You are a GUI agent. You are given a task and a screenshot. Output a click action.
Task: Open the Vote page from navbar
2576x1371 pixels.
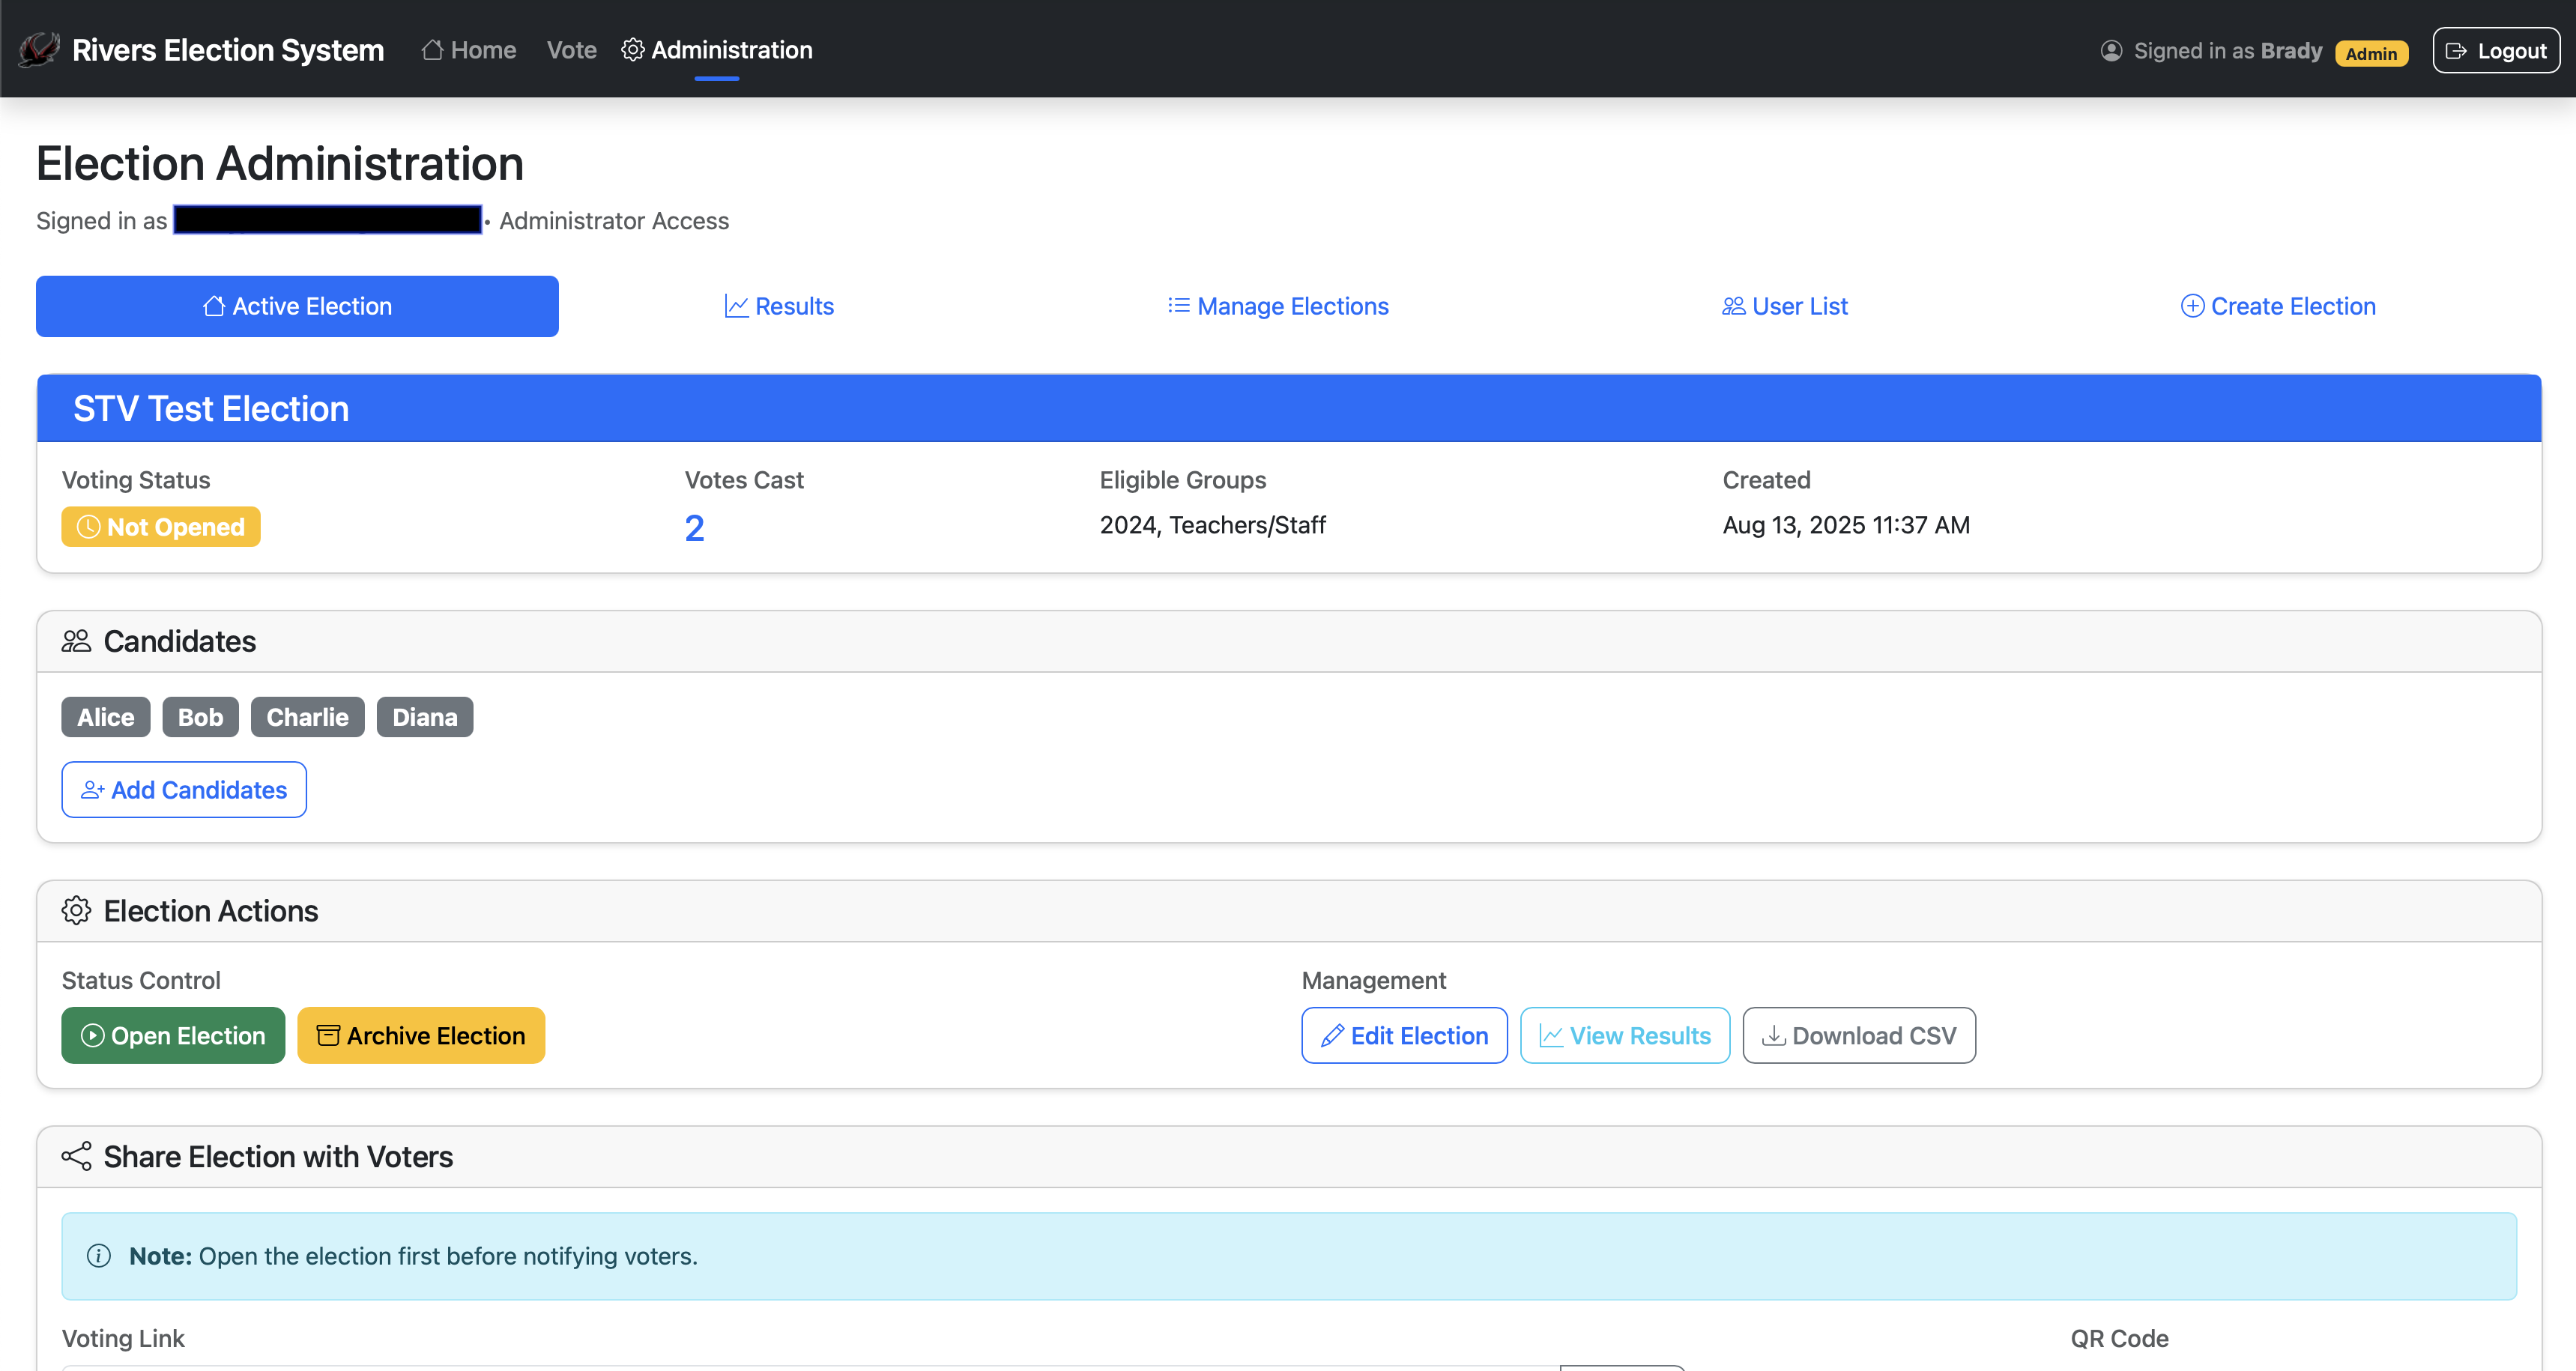571,50
